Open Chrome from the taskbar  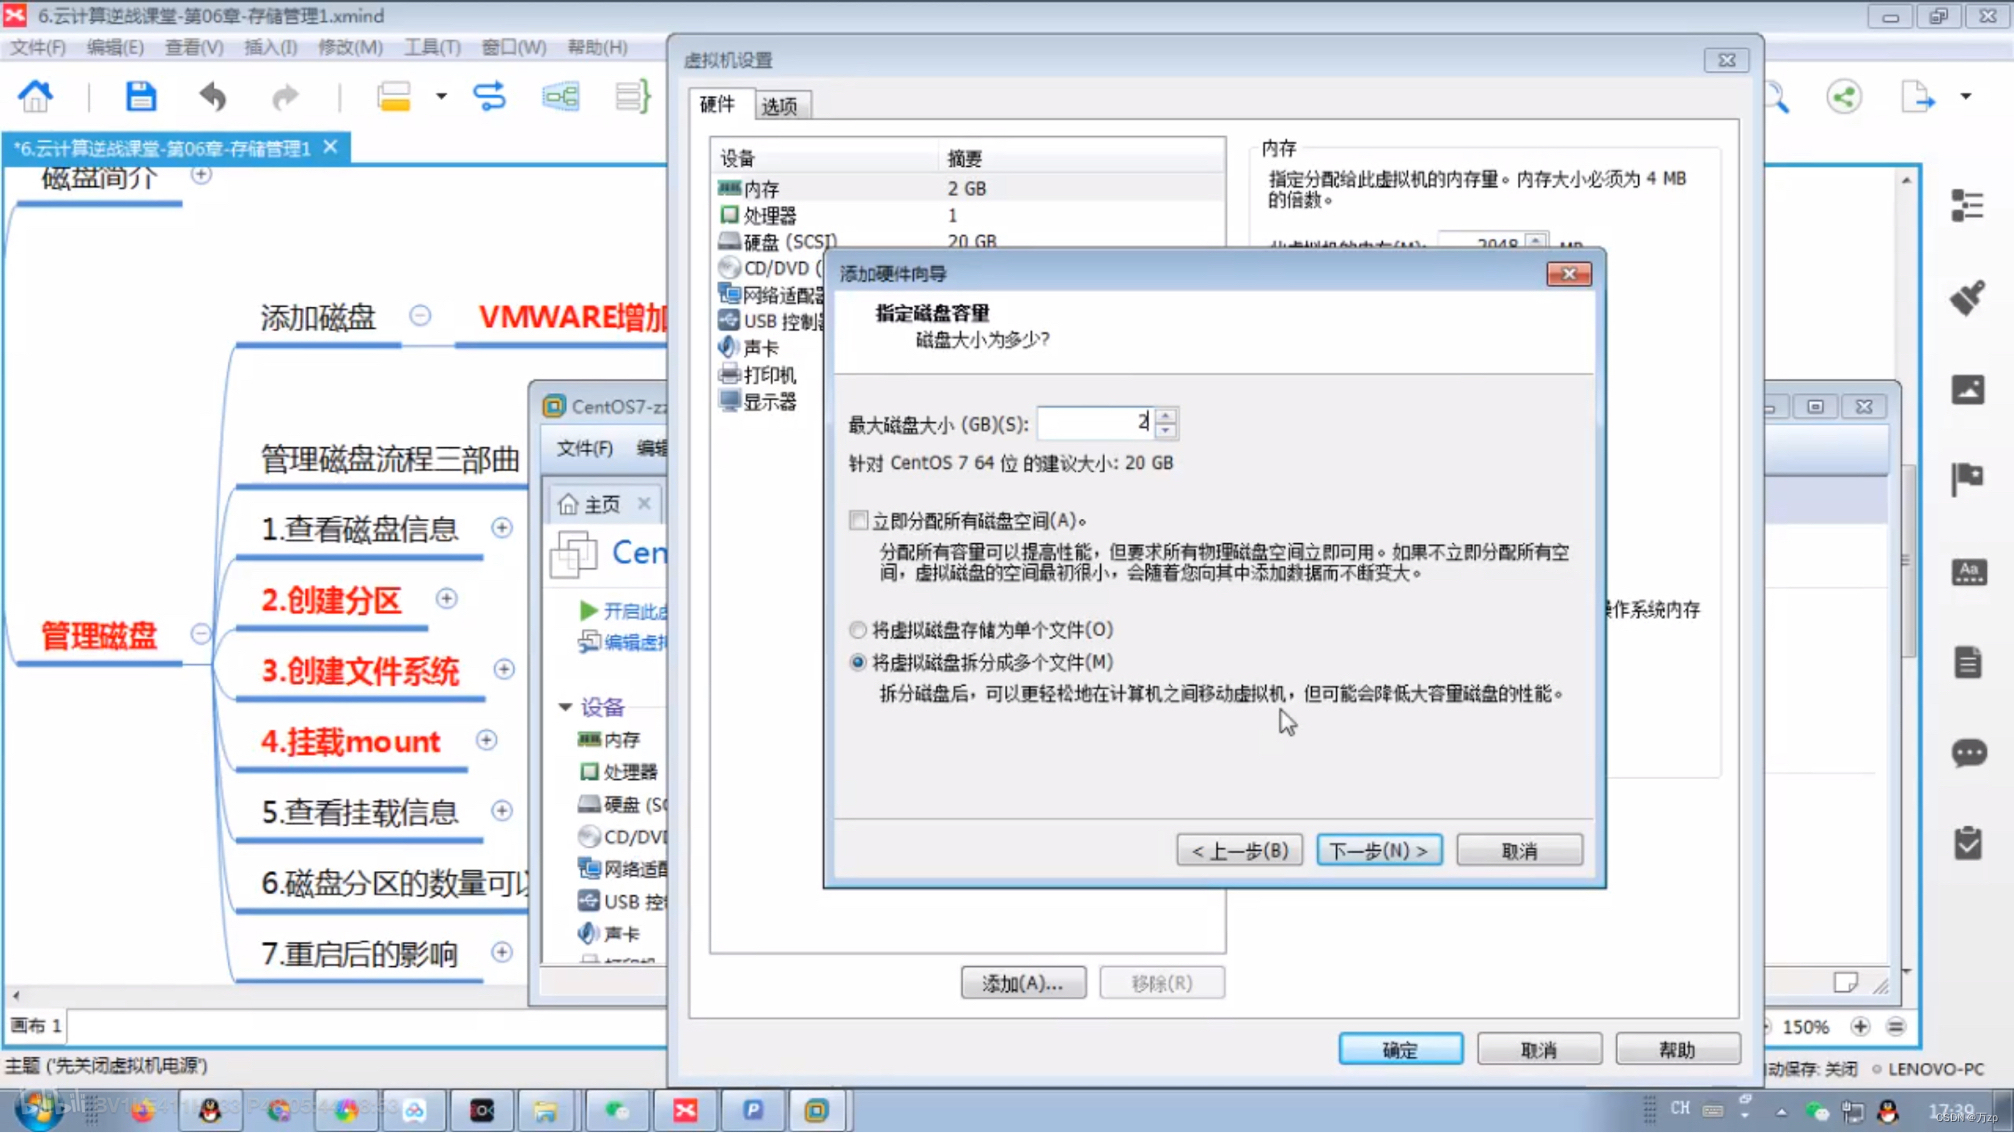(279, 1111)
